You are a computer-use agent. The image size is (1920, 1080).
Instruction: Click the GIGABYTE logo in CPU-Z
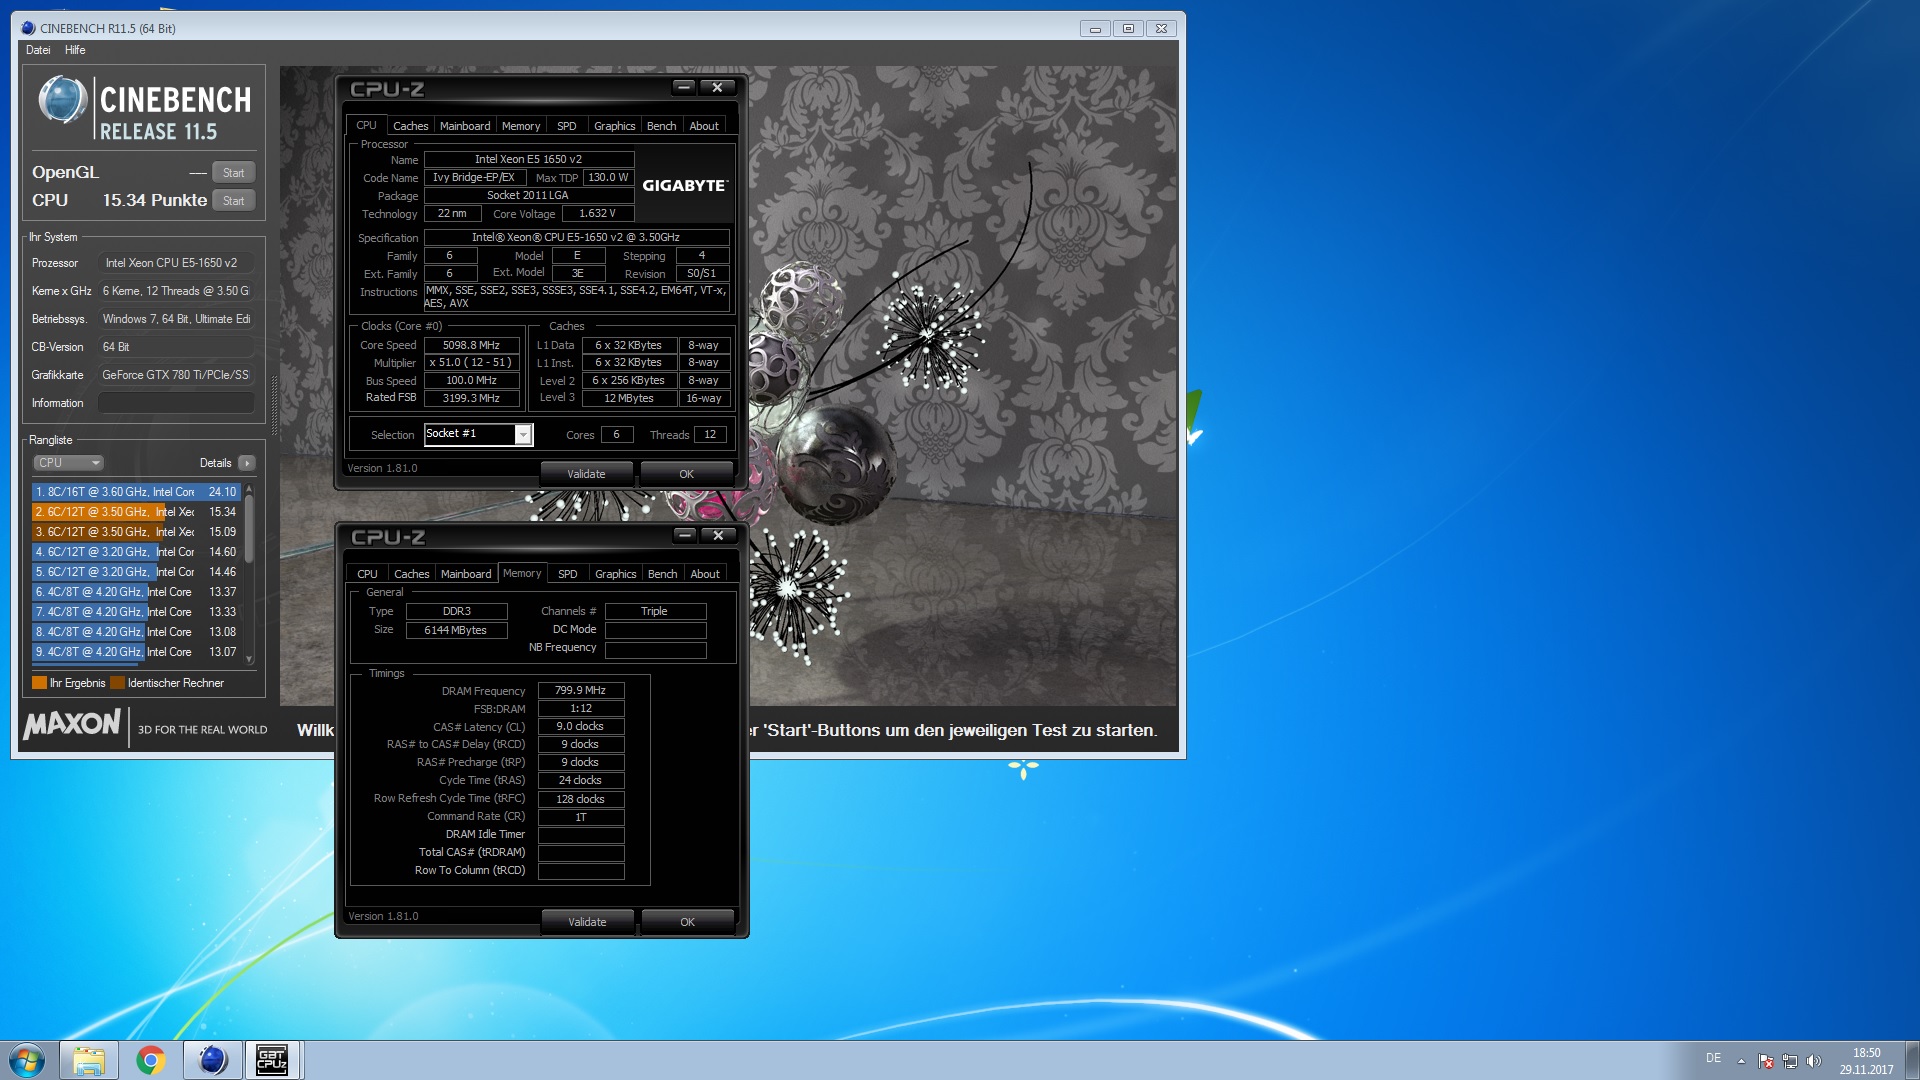[685, 186]
